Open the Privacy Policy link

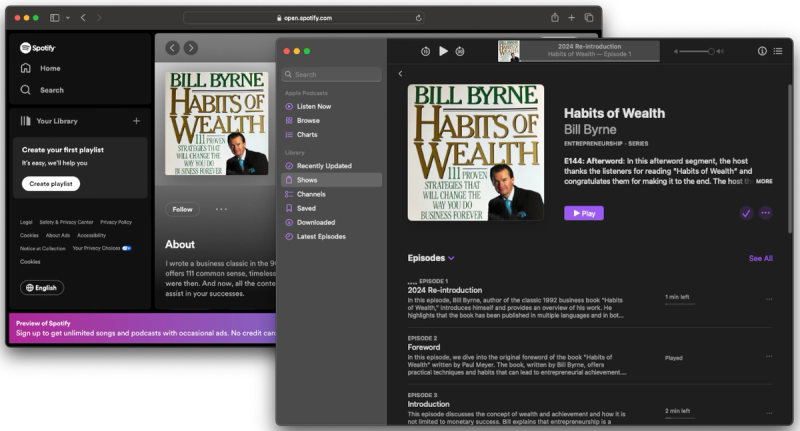(x=116, y=222)
